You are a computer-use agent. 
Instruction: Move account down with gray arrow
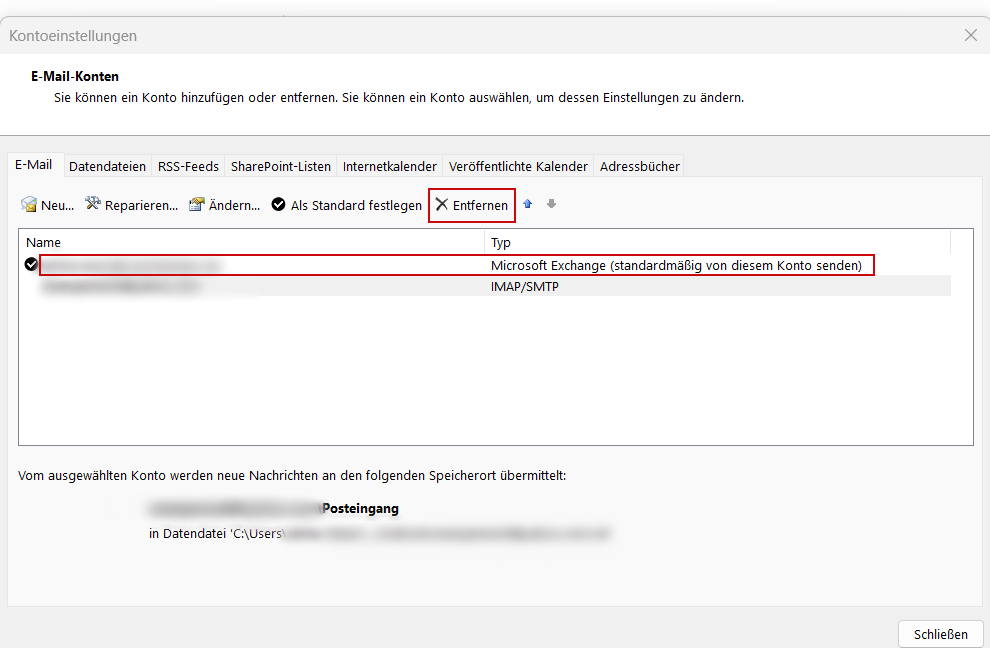point(551,204)
